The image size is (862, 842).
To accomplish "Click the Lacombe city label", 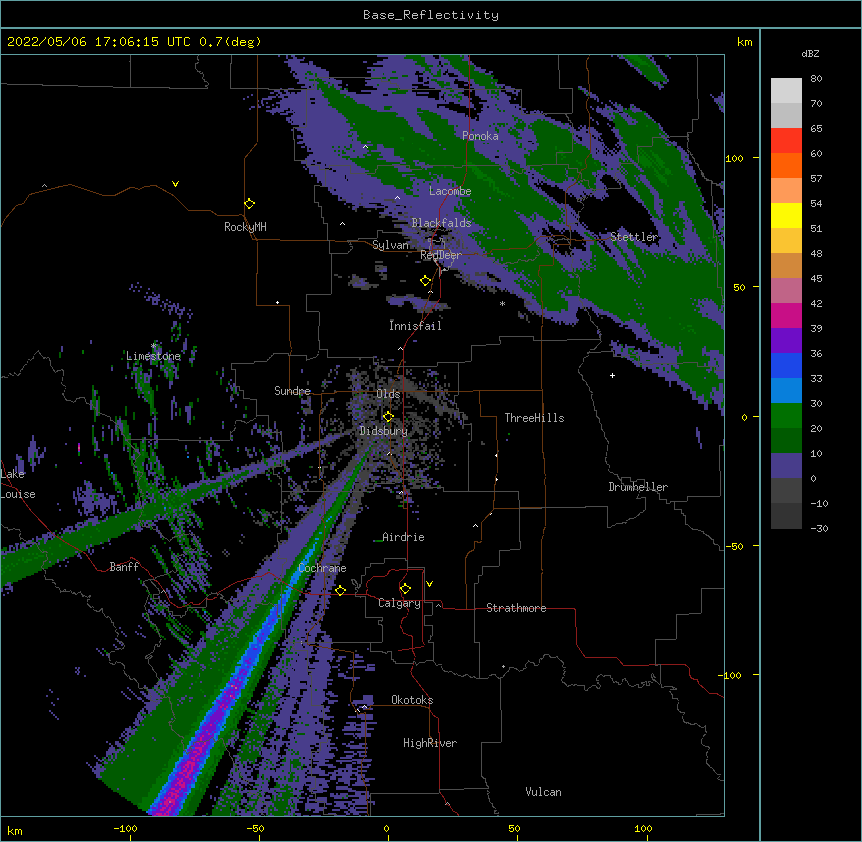I will 450,191.
